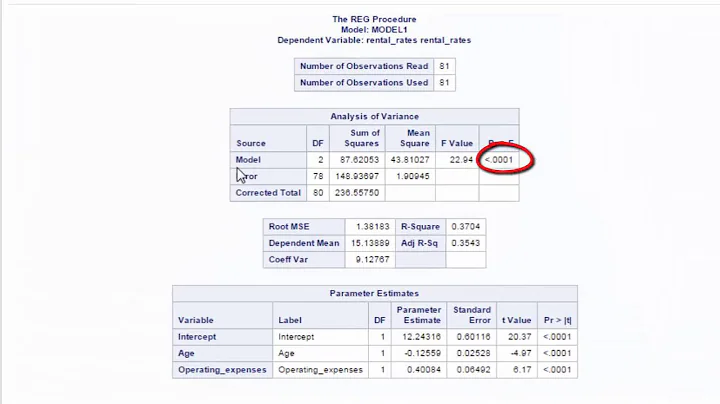
Task: Click 'Number of Observations Read' label
Action: click(364, 66)
